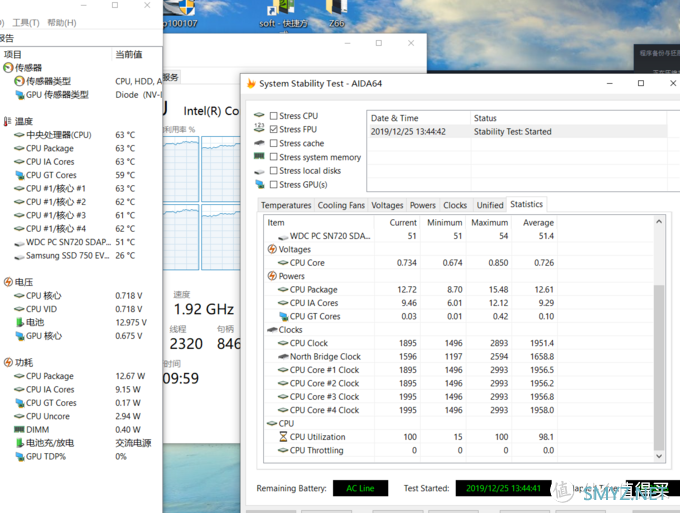Select the CPU Uncore power row
The height and width of the screenshot is (513, 680).
coord(81,416)
